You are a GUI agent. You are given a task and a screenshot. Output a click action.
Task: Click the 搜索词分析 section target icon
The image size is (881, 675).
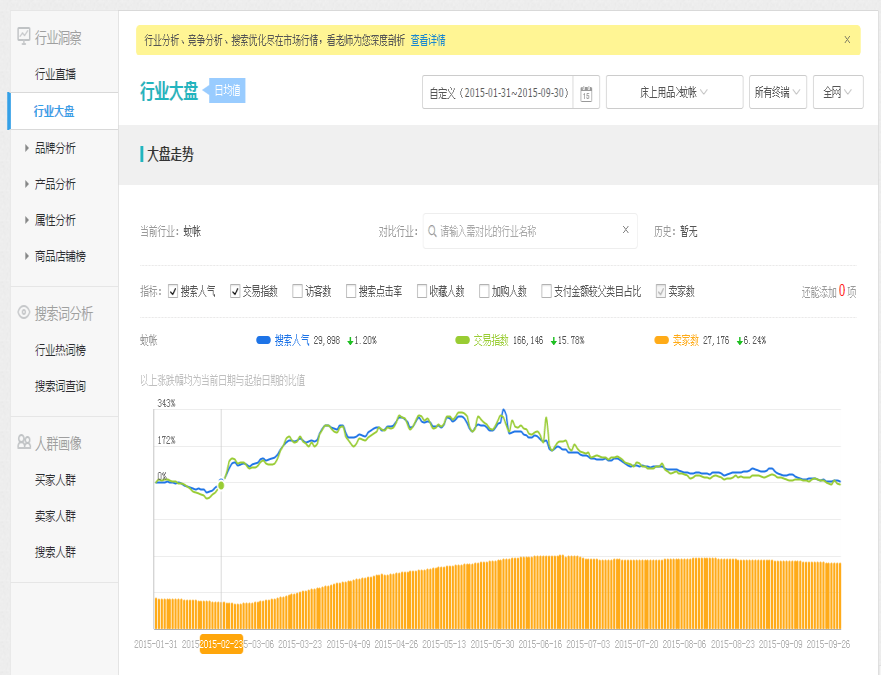23,313
